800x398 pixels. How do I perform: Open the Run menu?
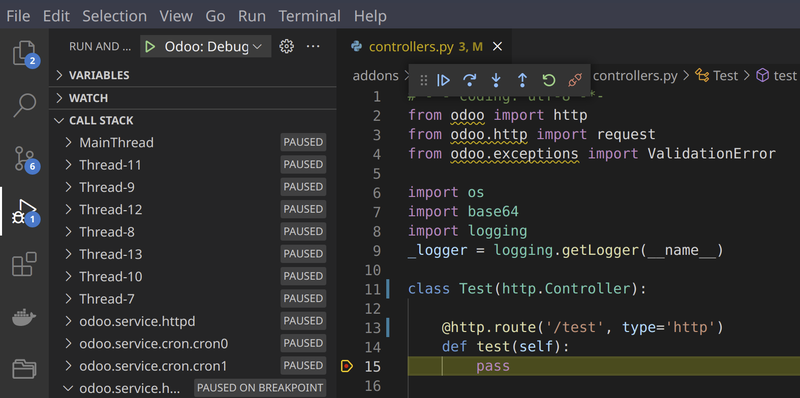(252, 16)
